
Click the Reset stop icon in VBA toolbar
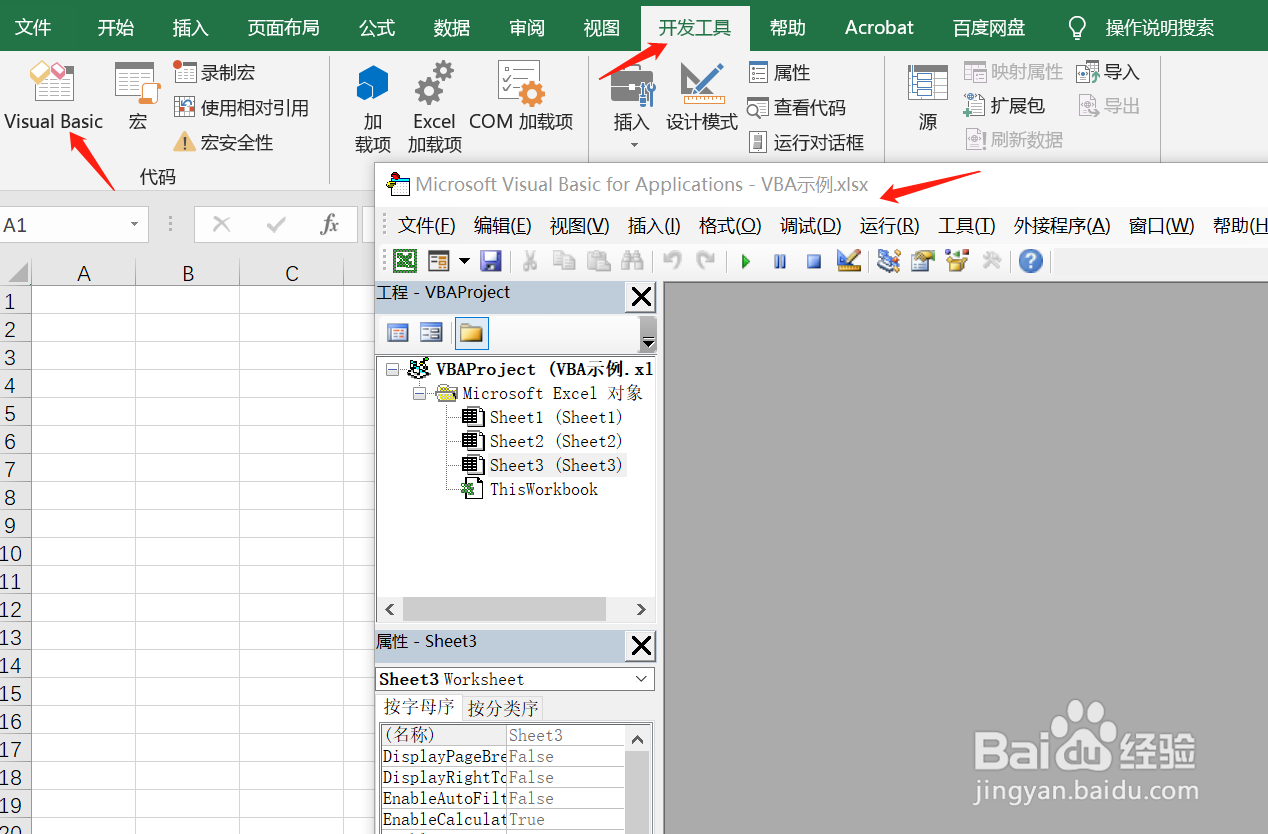tap(814, 261)
